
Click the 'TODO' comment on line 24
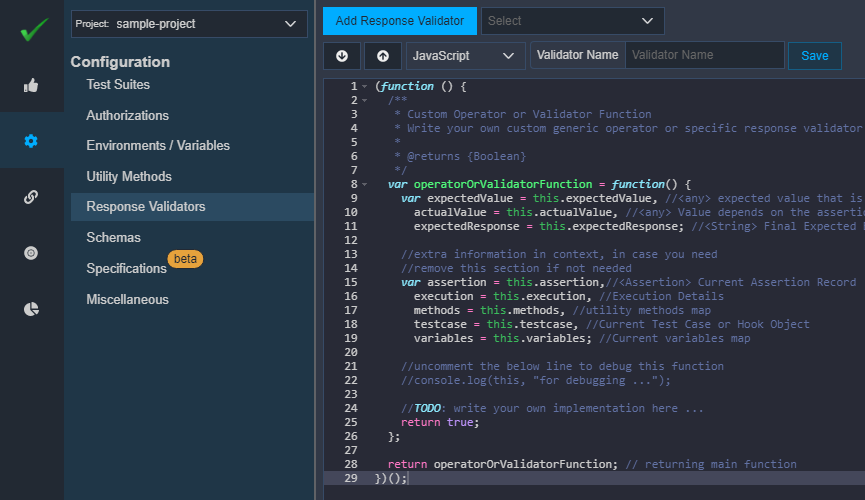428,408
